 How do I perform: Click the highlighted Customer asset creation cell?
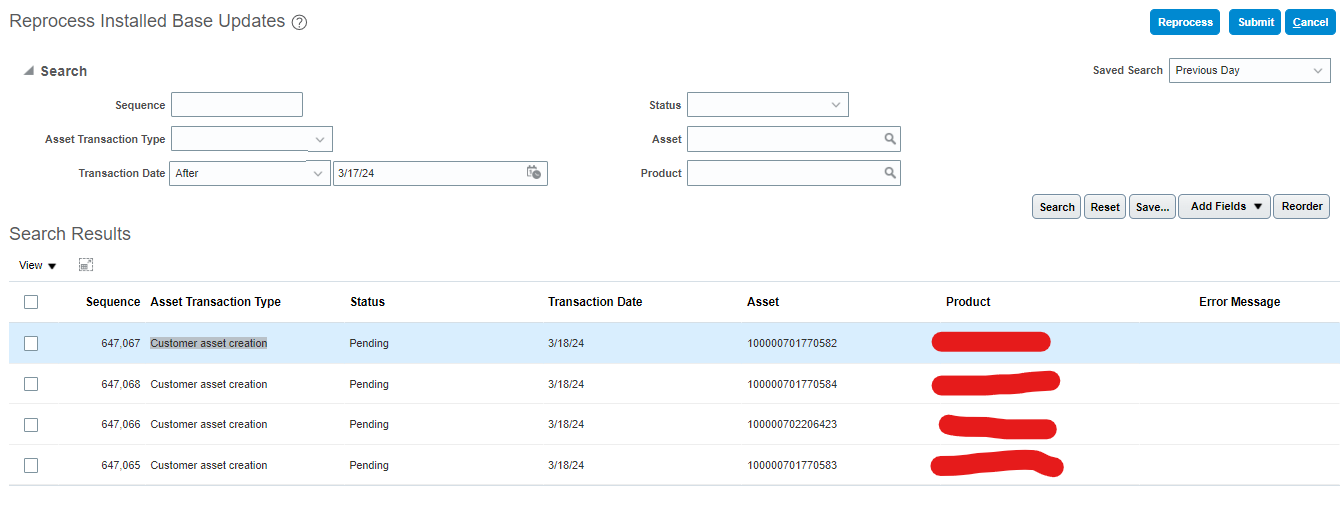(209, 343)
